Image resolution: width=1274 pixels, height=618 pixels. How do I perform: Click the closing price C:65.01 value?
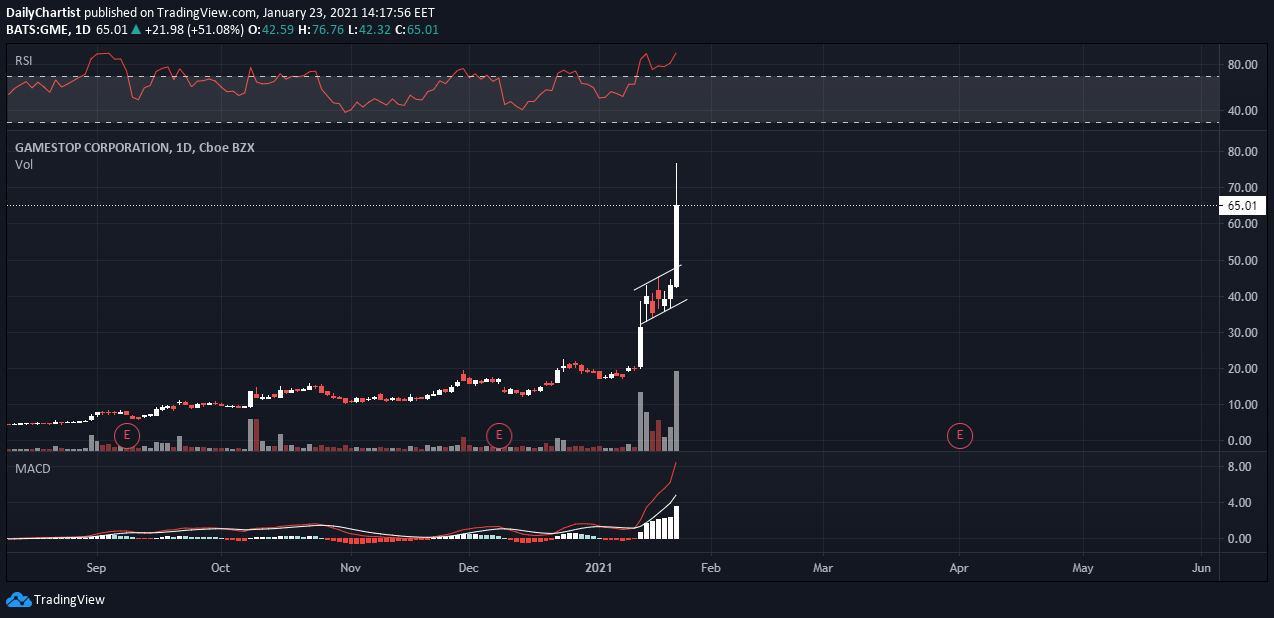(419, 30)
